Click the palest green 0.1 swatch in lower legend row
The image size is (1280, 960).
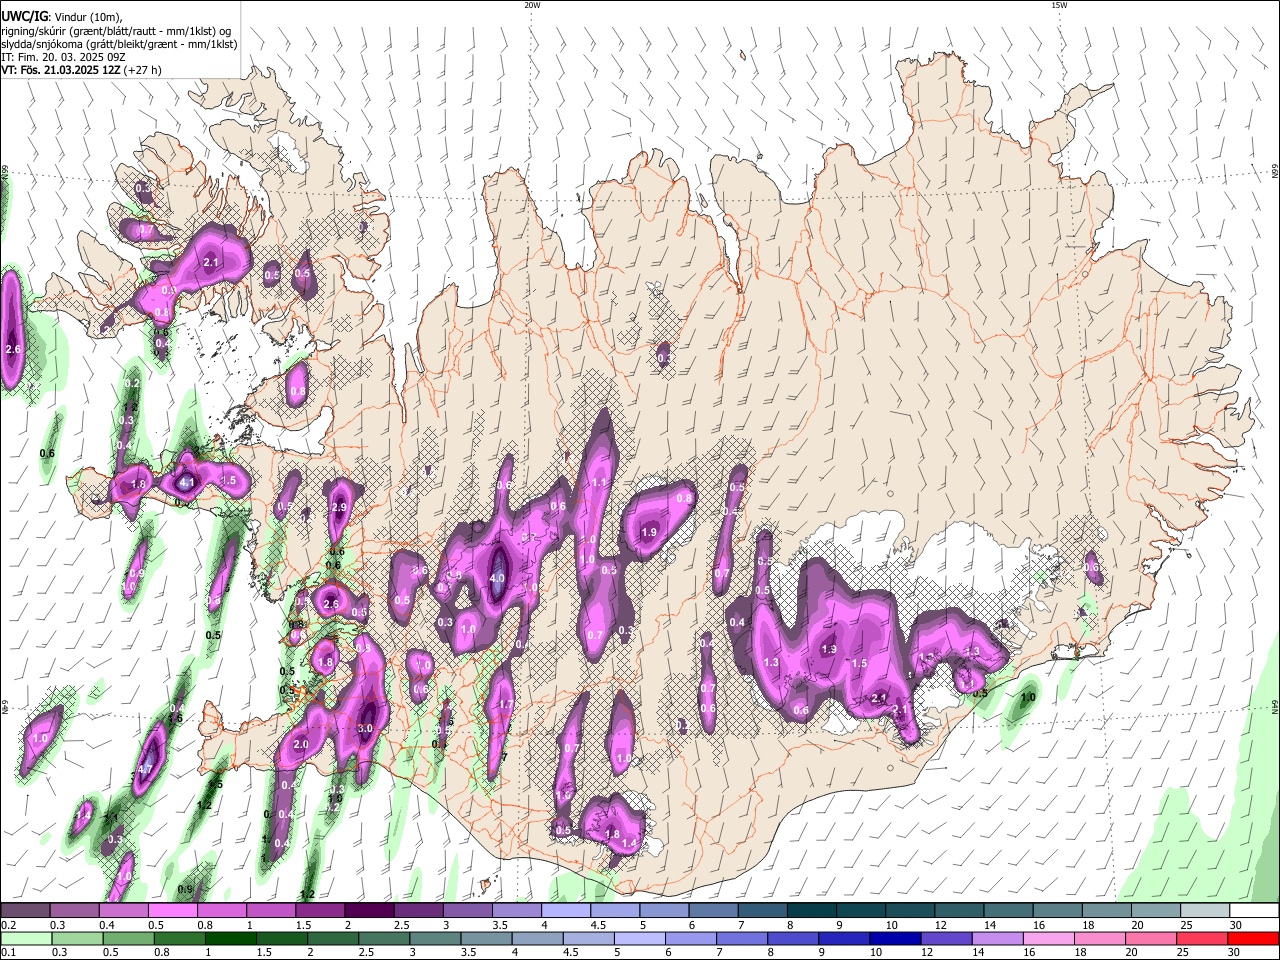pyautogui.click(x=27, y=938)
